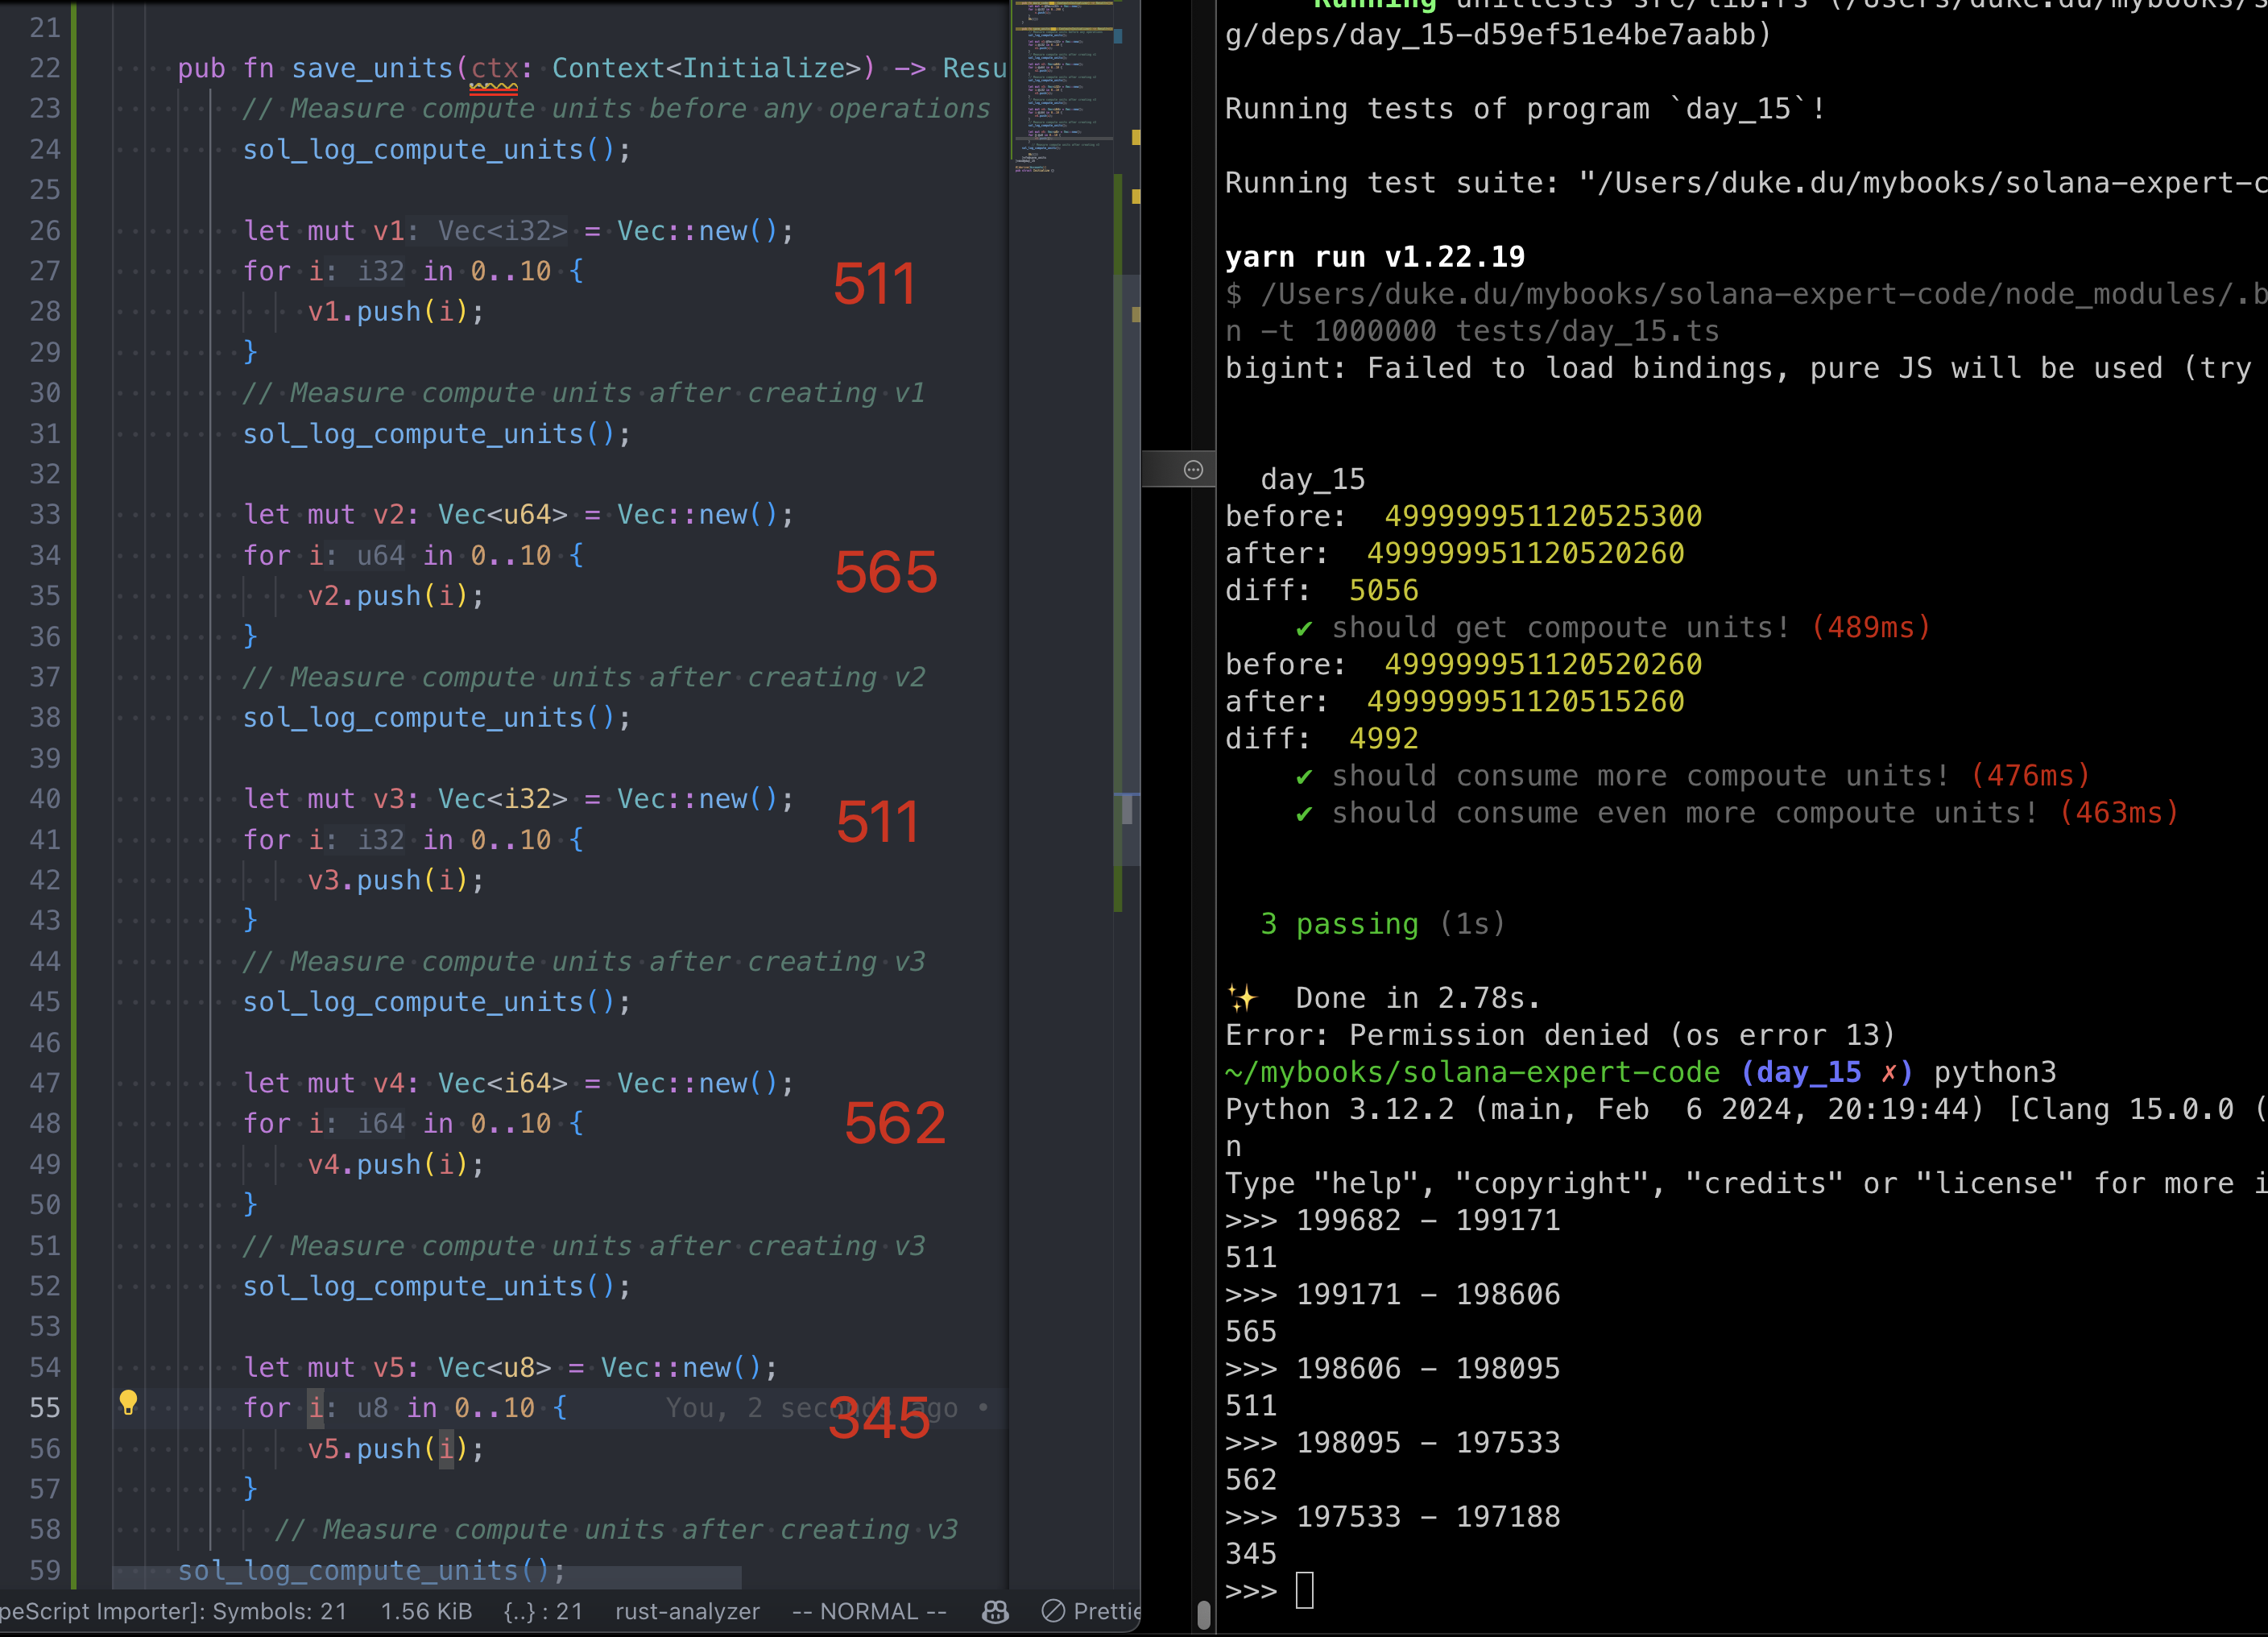Click the '{..} : 21' status bar entry
2268x1637 pixels.
[x=543, y=1611]
